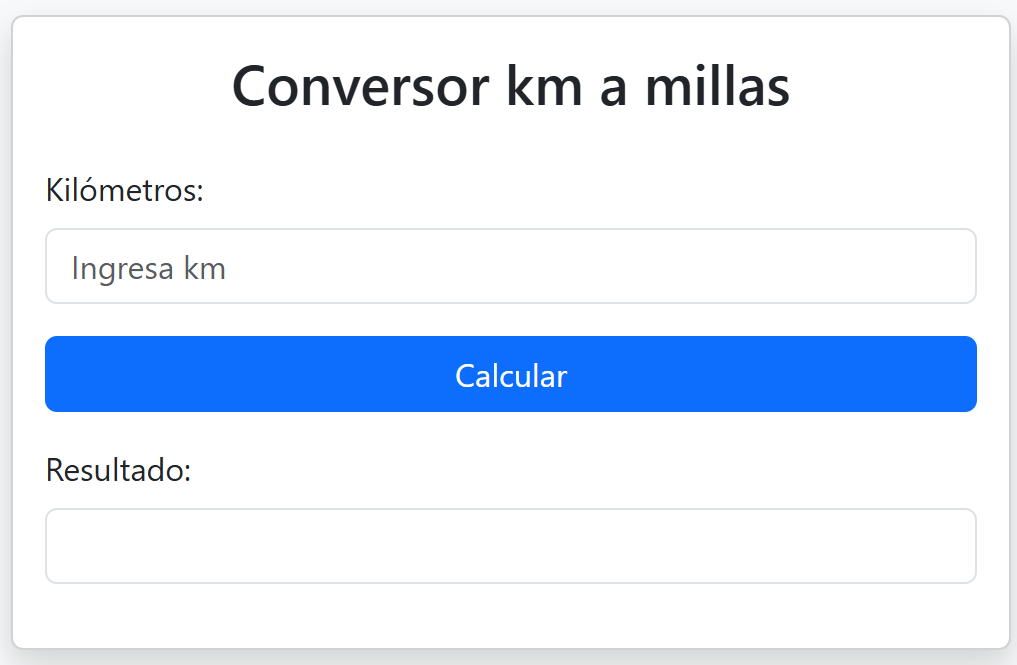The image size is (1017, 665).
Task: Select the word Conversor in the title
Action: coord(361,87)
